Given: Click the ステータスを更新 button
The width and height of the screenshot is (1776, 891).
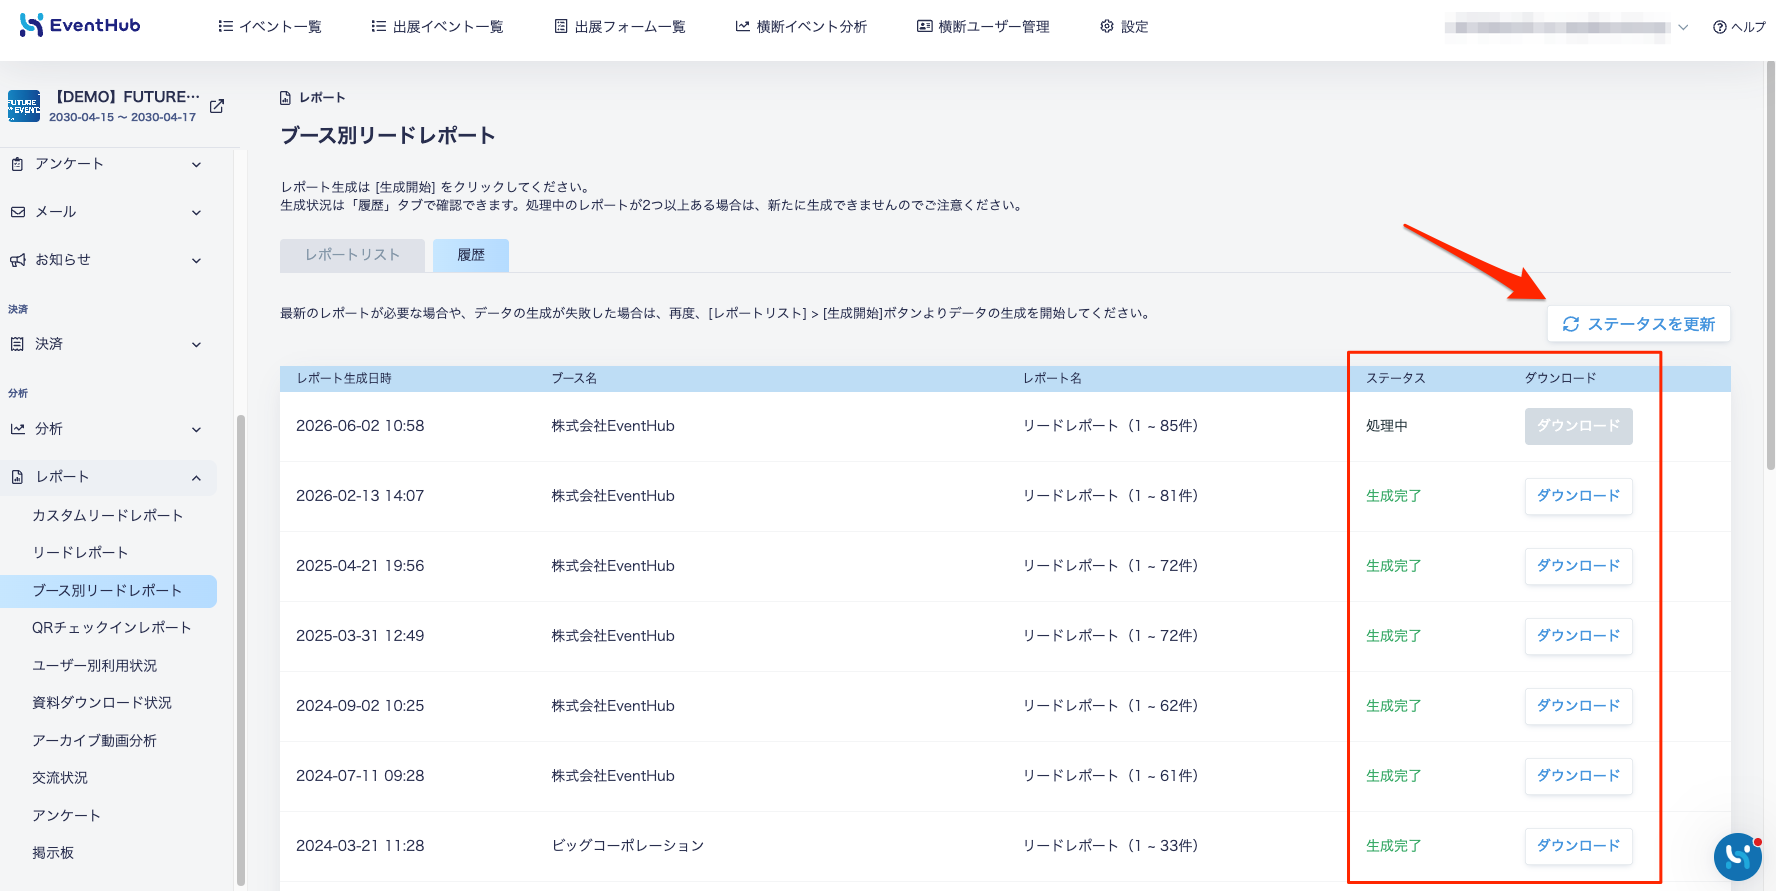Looking at the screenshot, I should coord(1638,324).
